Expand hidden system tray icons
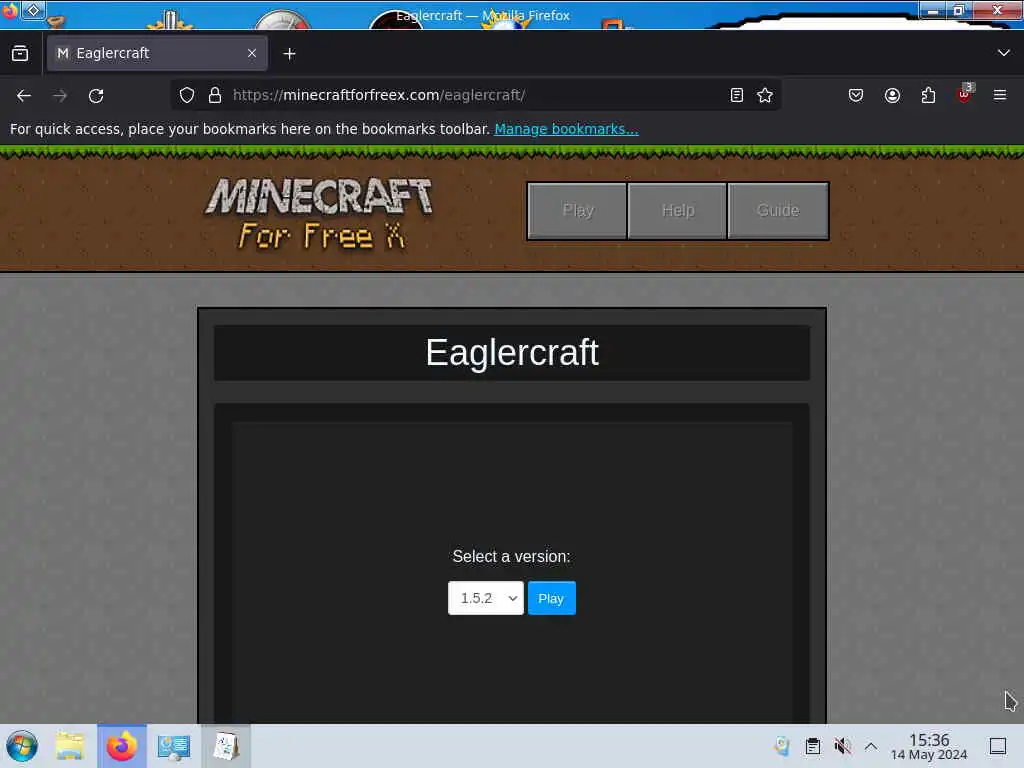The height and width of the screenshot is (768, 1024). click(x=871, y=746)
